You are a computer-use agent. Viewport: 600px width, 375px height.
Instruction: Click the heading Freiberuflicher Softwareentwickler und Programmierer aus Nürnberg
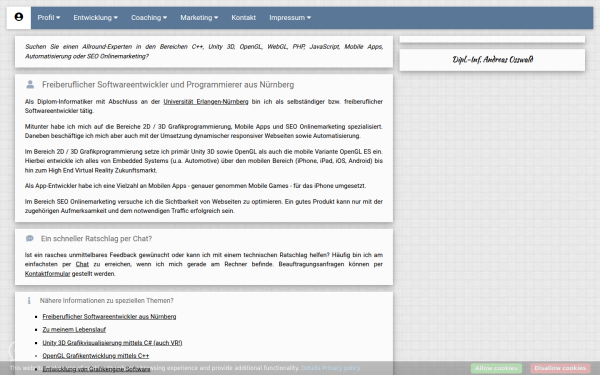click(x=168, y=85)
